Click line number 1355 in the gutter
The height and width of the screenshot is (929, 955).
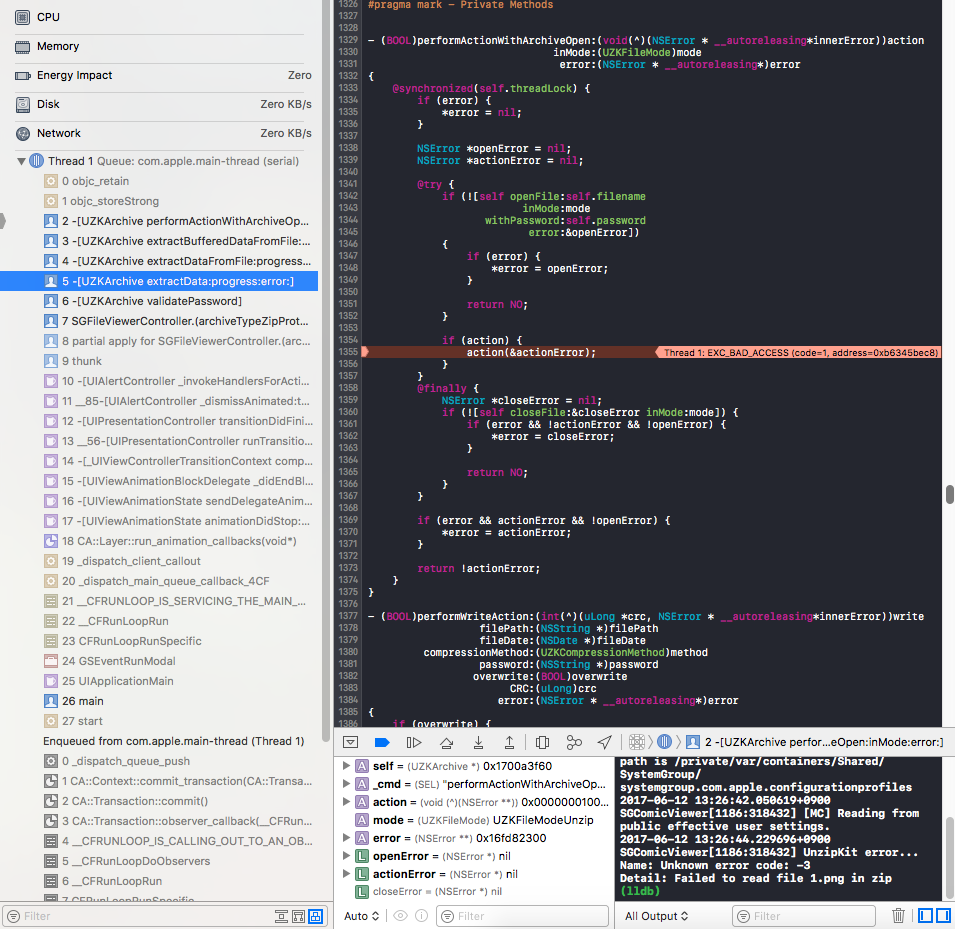click(x=348, y=351)
